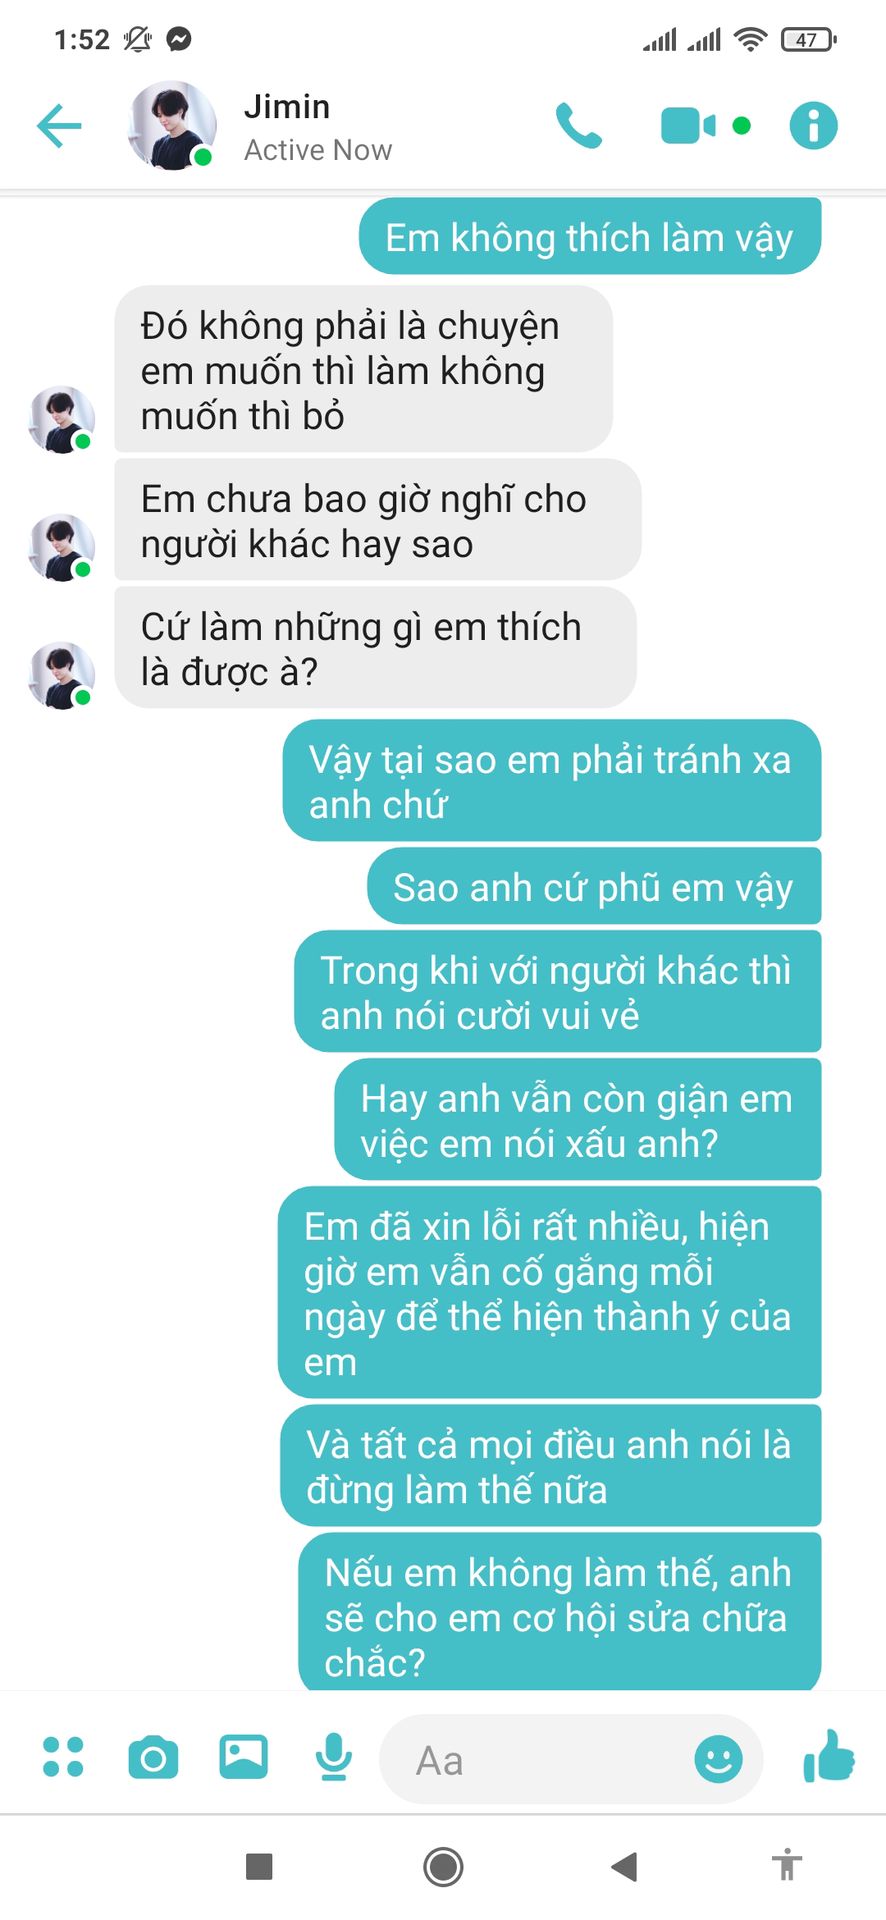886x1920 pixels.
Task: Tap the accessibility shortcut in navigation bar
Action: 787,1865
